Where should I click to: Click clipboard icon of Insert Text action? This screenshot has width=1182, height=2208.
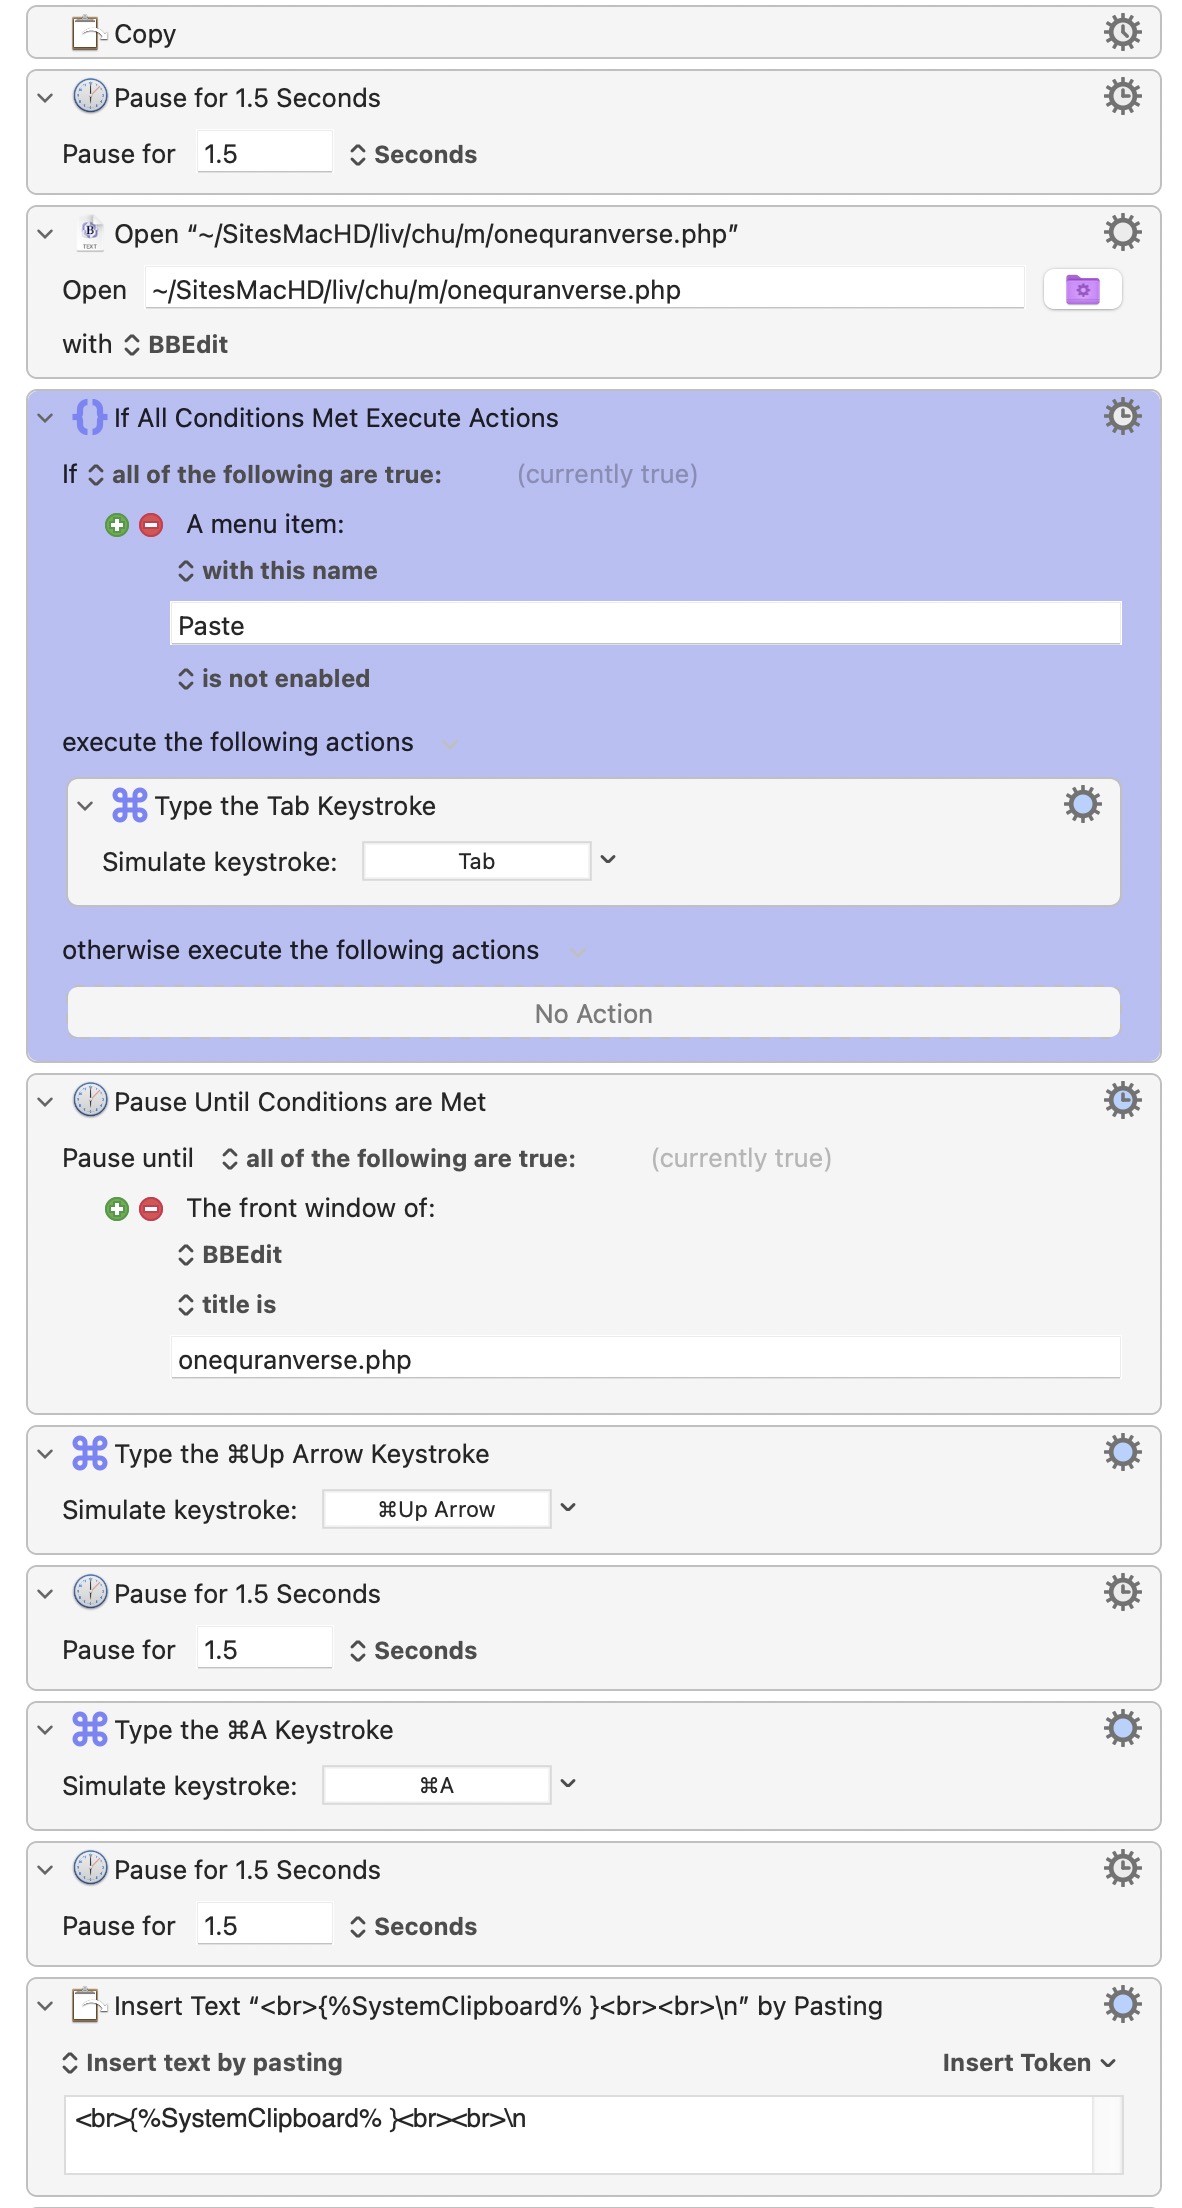pyautogui.click(x=89, y=2005)
